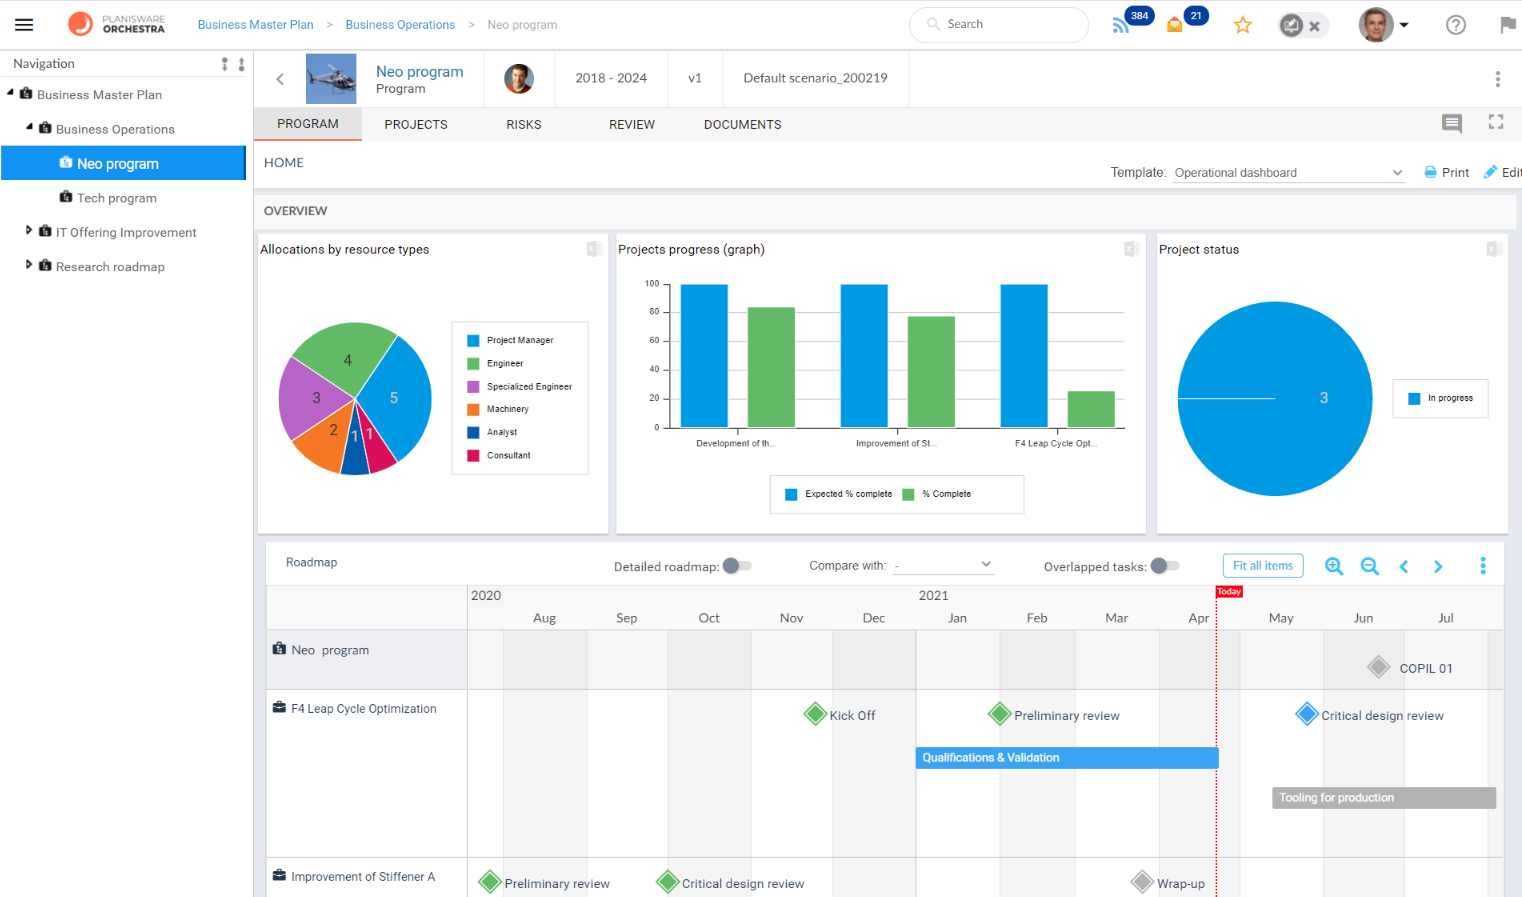
Task: Toggle the Detailed roadmap switch
Action: tap(737, 566)
